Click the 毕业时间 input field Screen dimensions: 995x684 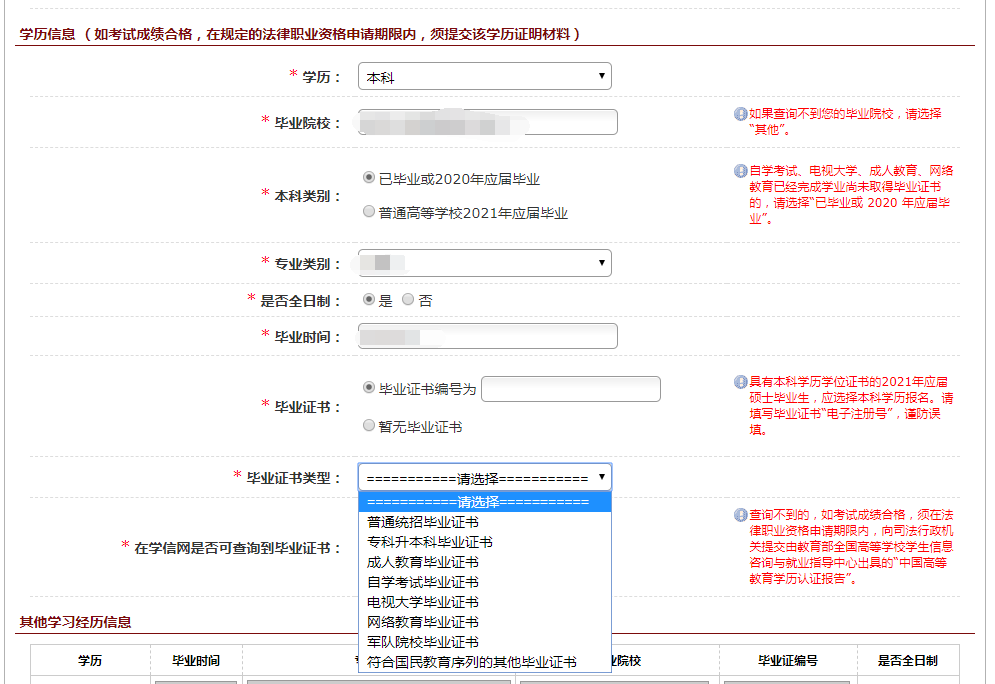488,336
